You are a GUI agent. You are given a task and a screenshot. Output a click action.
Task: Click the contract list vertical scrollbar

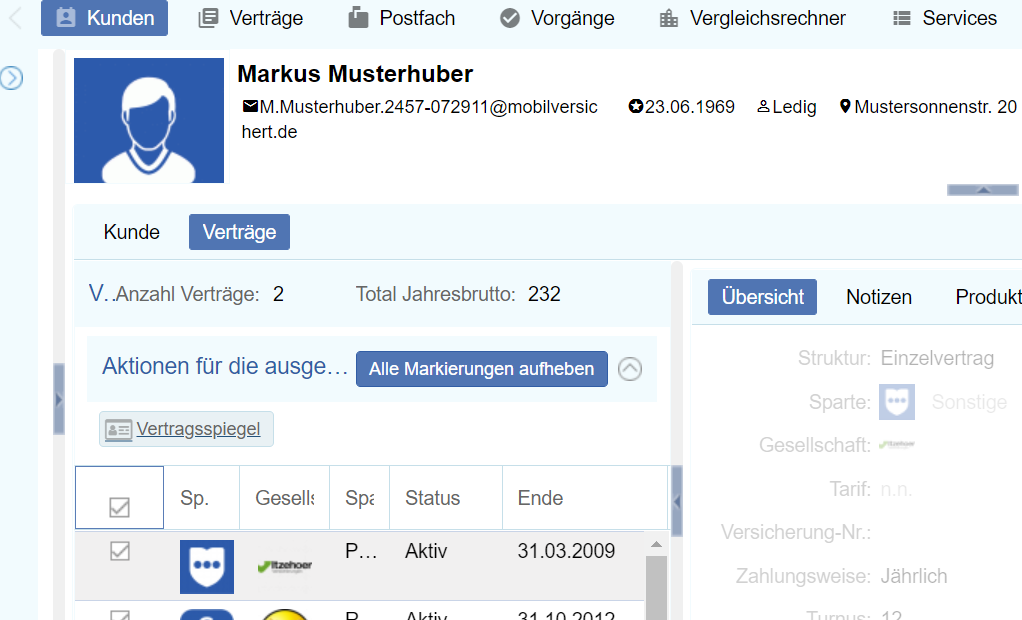[656, 585]
